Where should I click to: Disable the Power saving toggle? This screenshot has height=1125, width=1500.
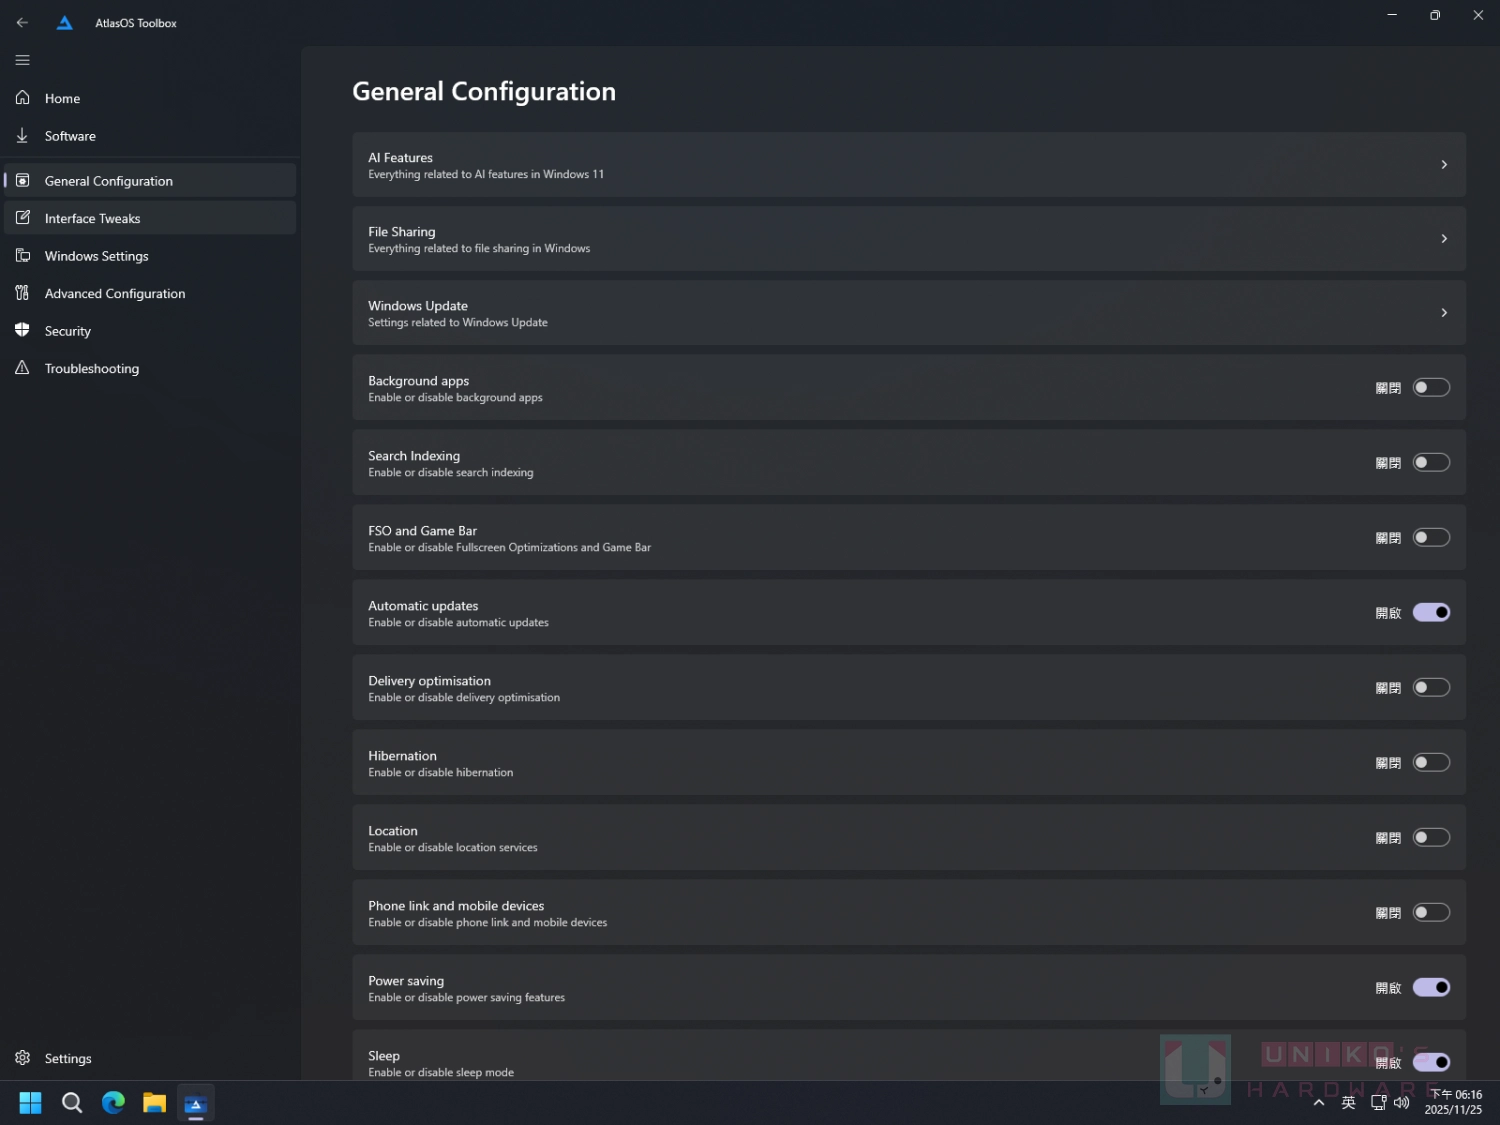pos(1431,987)
